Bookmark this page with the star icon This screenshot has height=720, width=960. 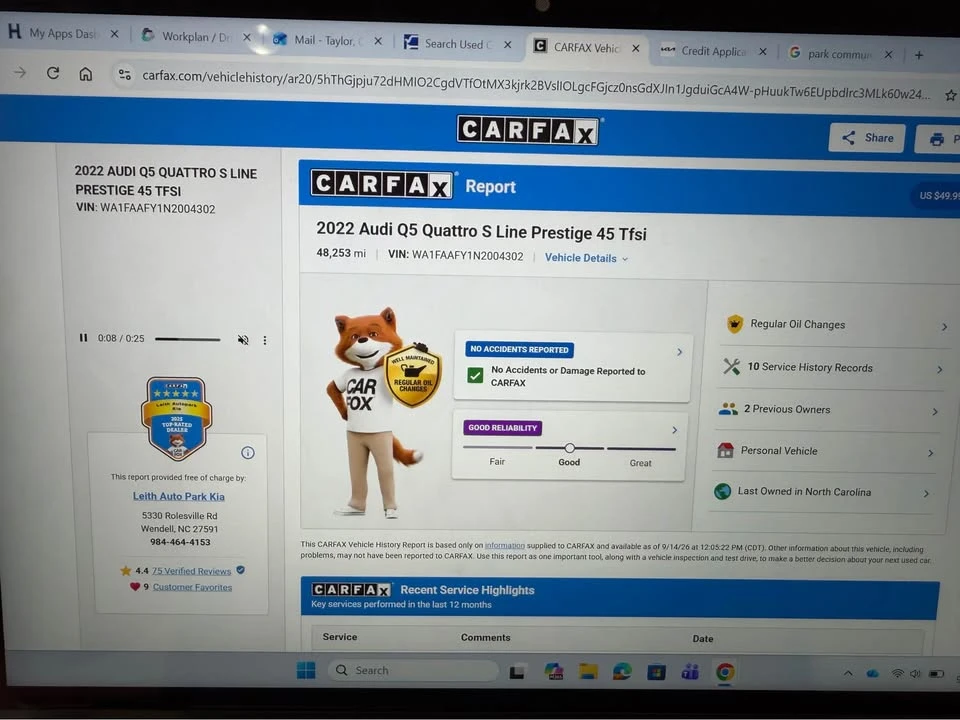pyautogui.click(x=950, y=95)
